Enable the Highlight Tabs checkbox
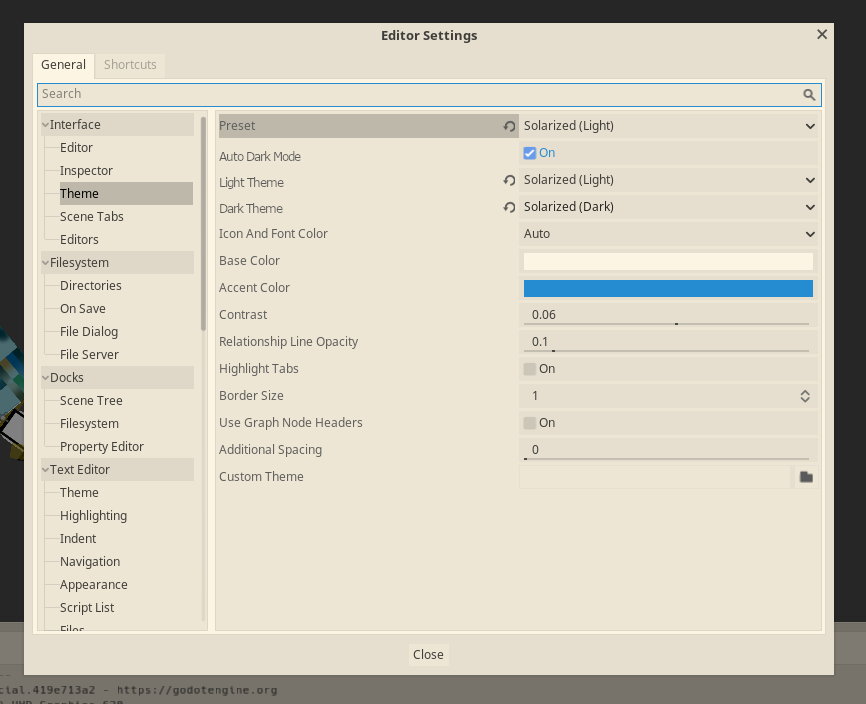Screen dimensions: 866x704 pos(530,369)
